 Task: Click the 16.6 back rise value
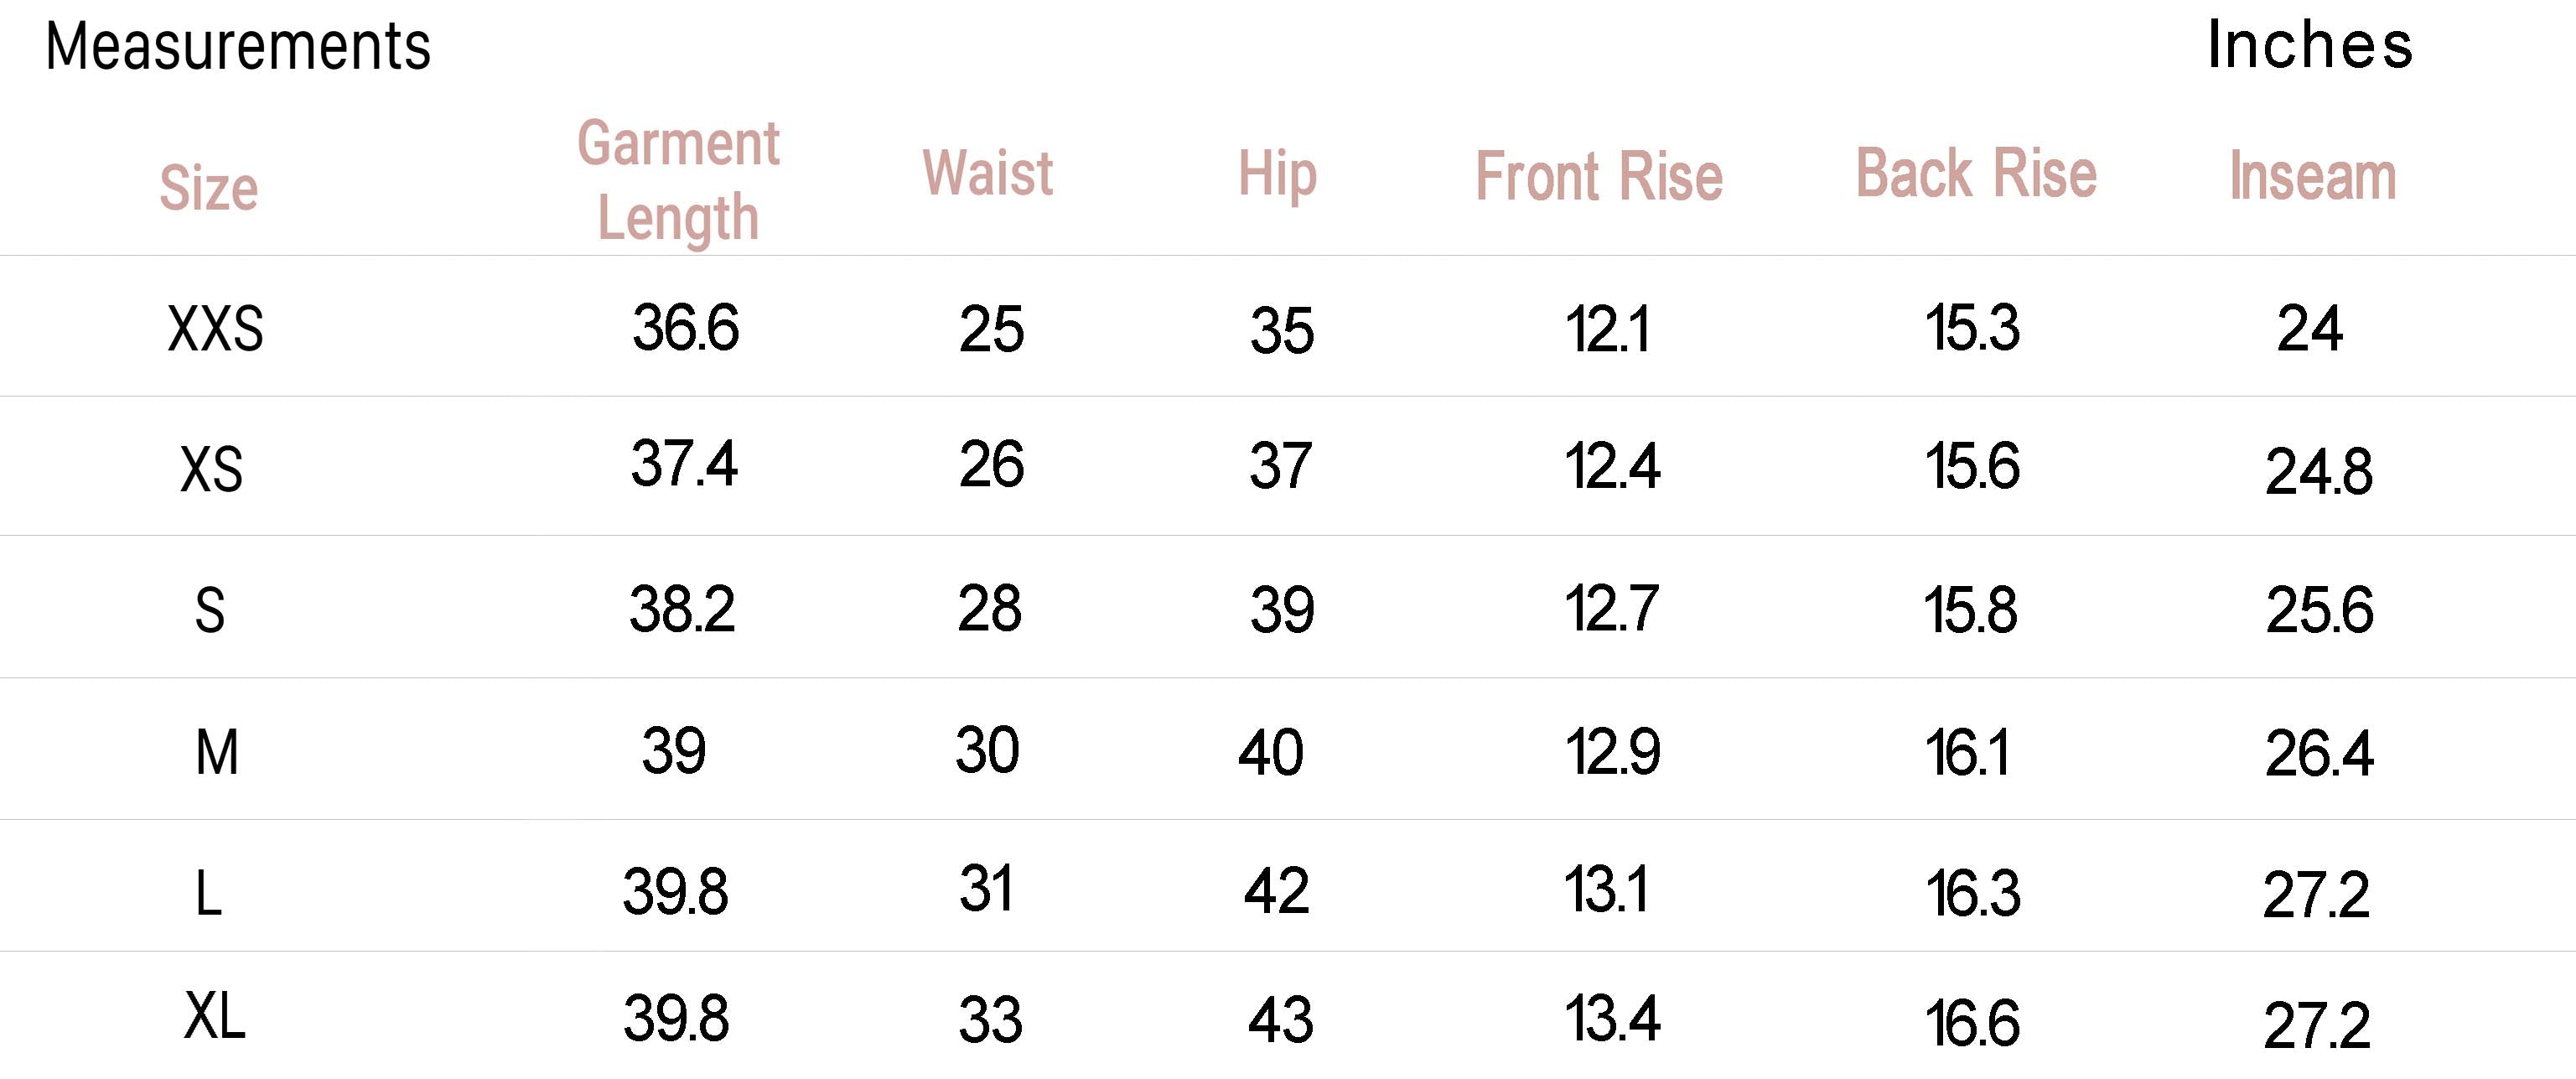[x=1972, y=1023]
